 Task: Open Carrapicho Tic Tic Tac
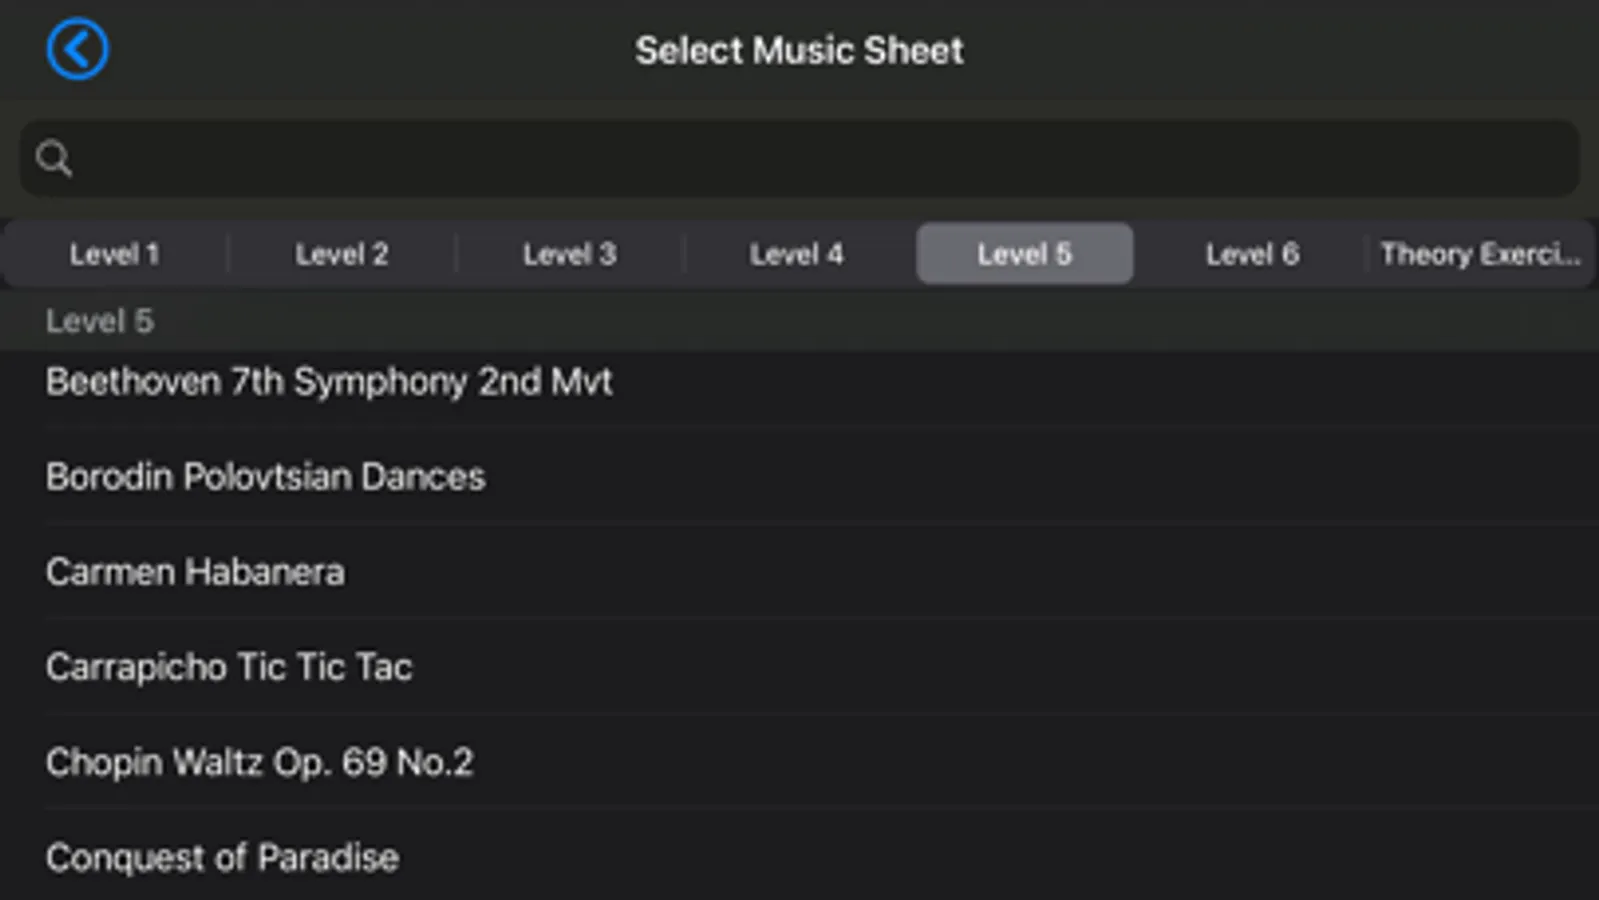(x=229, y=667)
